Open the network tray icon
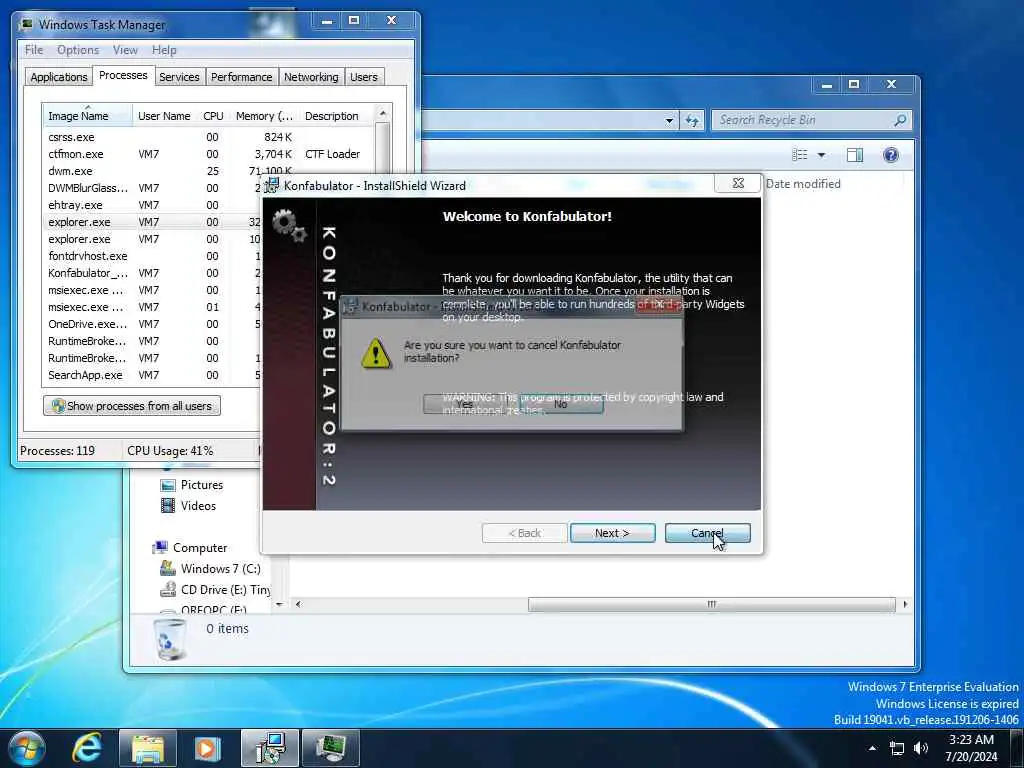1024x768 pixels. tap(897, 748)
